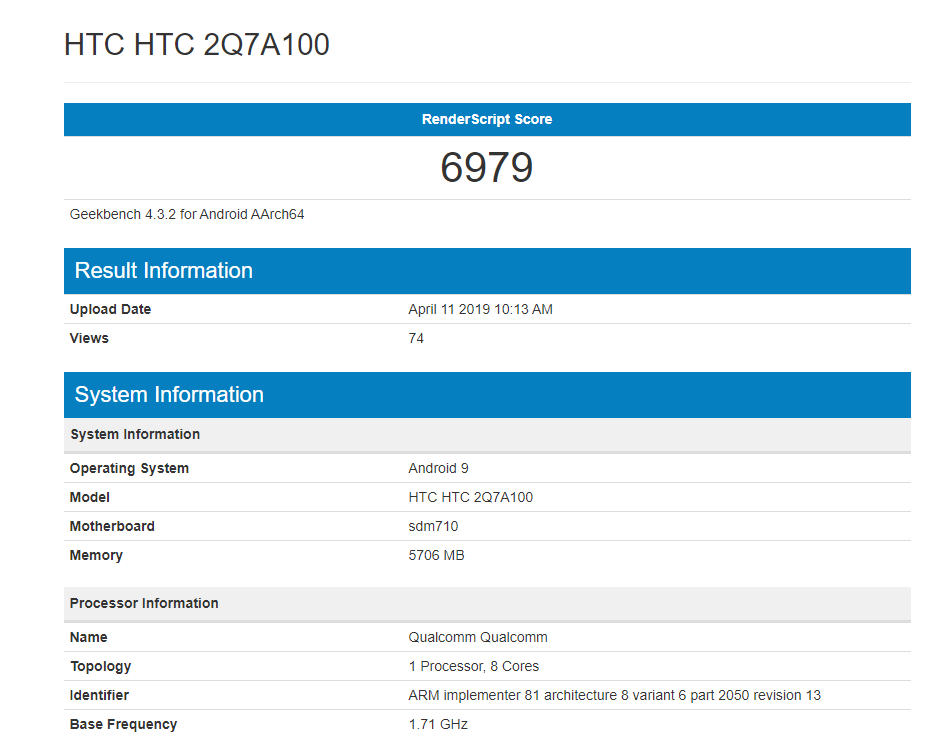Select the value Qualcomm Qualcomm
Viewport: 929px width, 749px height.
[478, 637]
